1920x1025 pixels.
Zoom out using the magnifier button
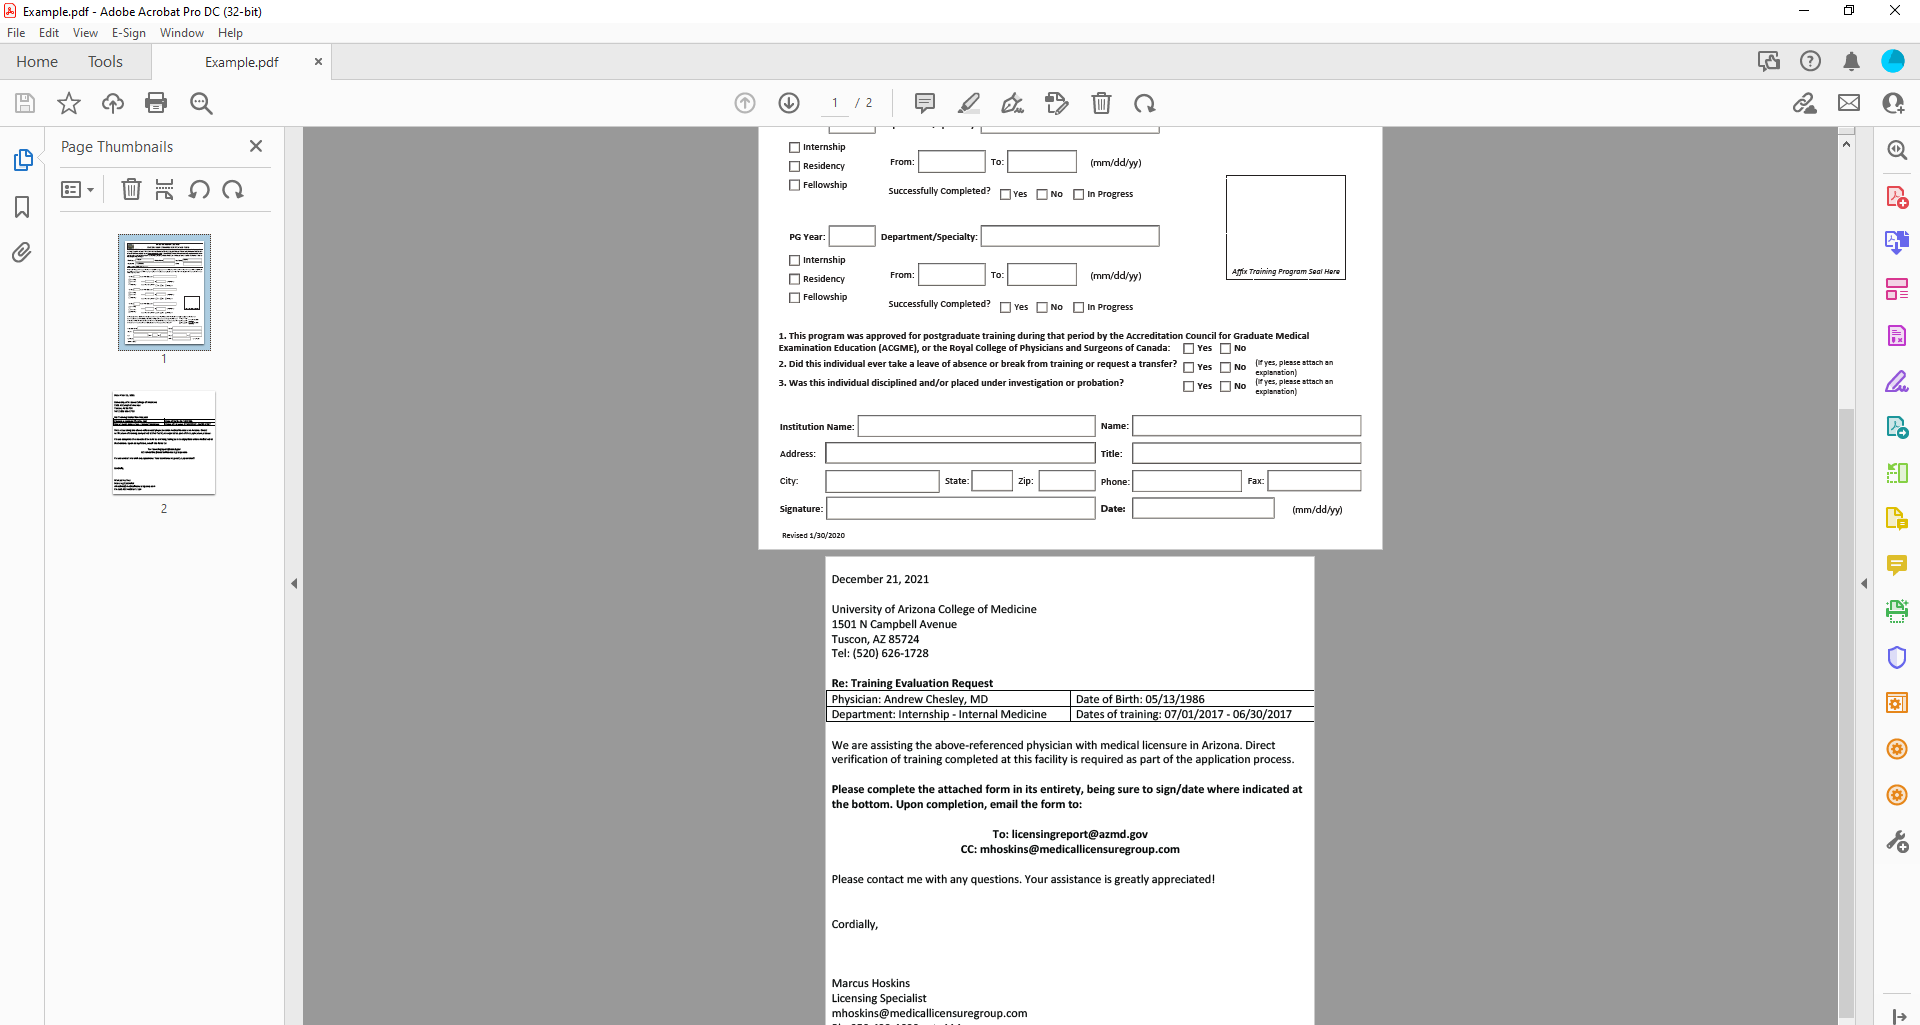pyautogui.click(x=201, y=103)
